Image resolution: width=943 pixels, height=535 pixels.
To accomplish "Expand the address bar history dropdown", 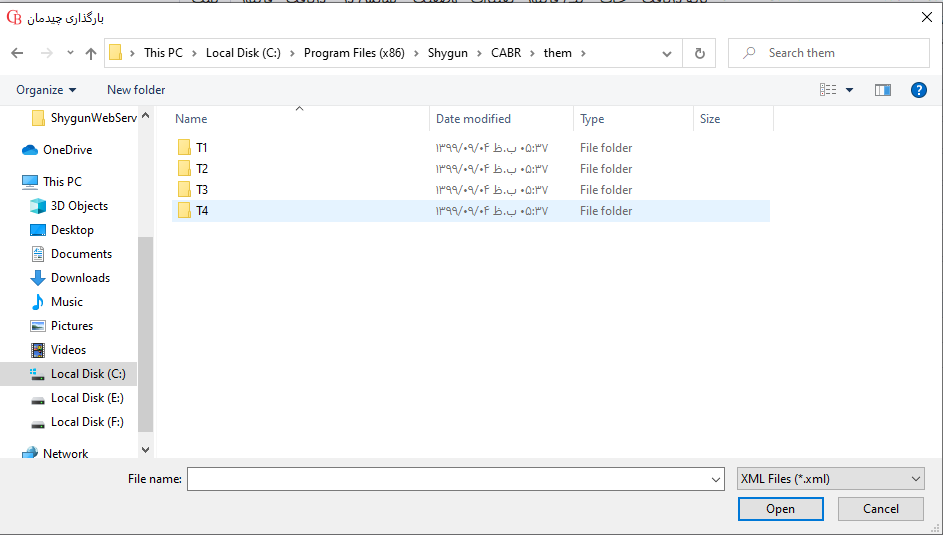I will 667,54.
